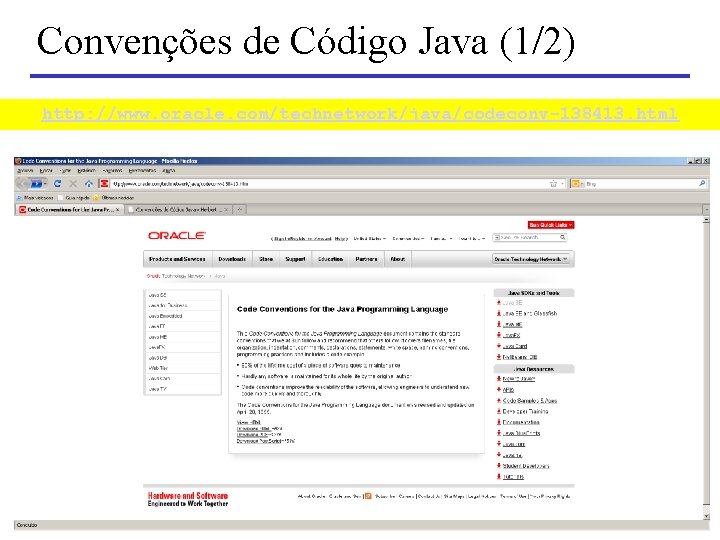This screenshot has height=540, width=720.
Task: Expand the Sun Quick Links red dropdown
Action: (x=551, y=225)
